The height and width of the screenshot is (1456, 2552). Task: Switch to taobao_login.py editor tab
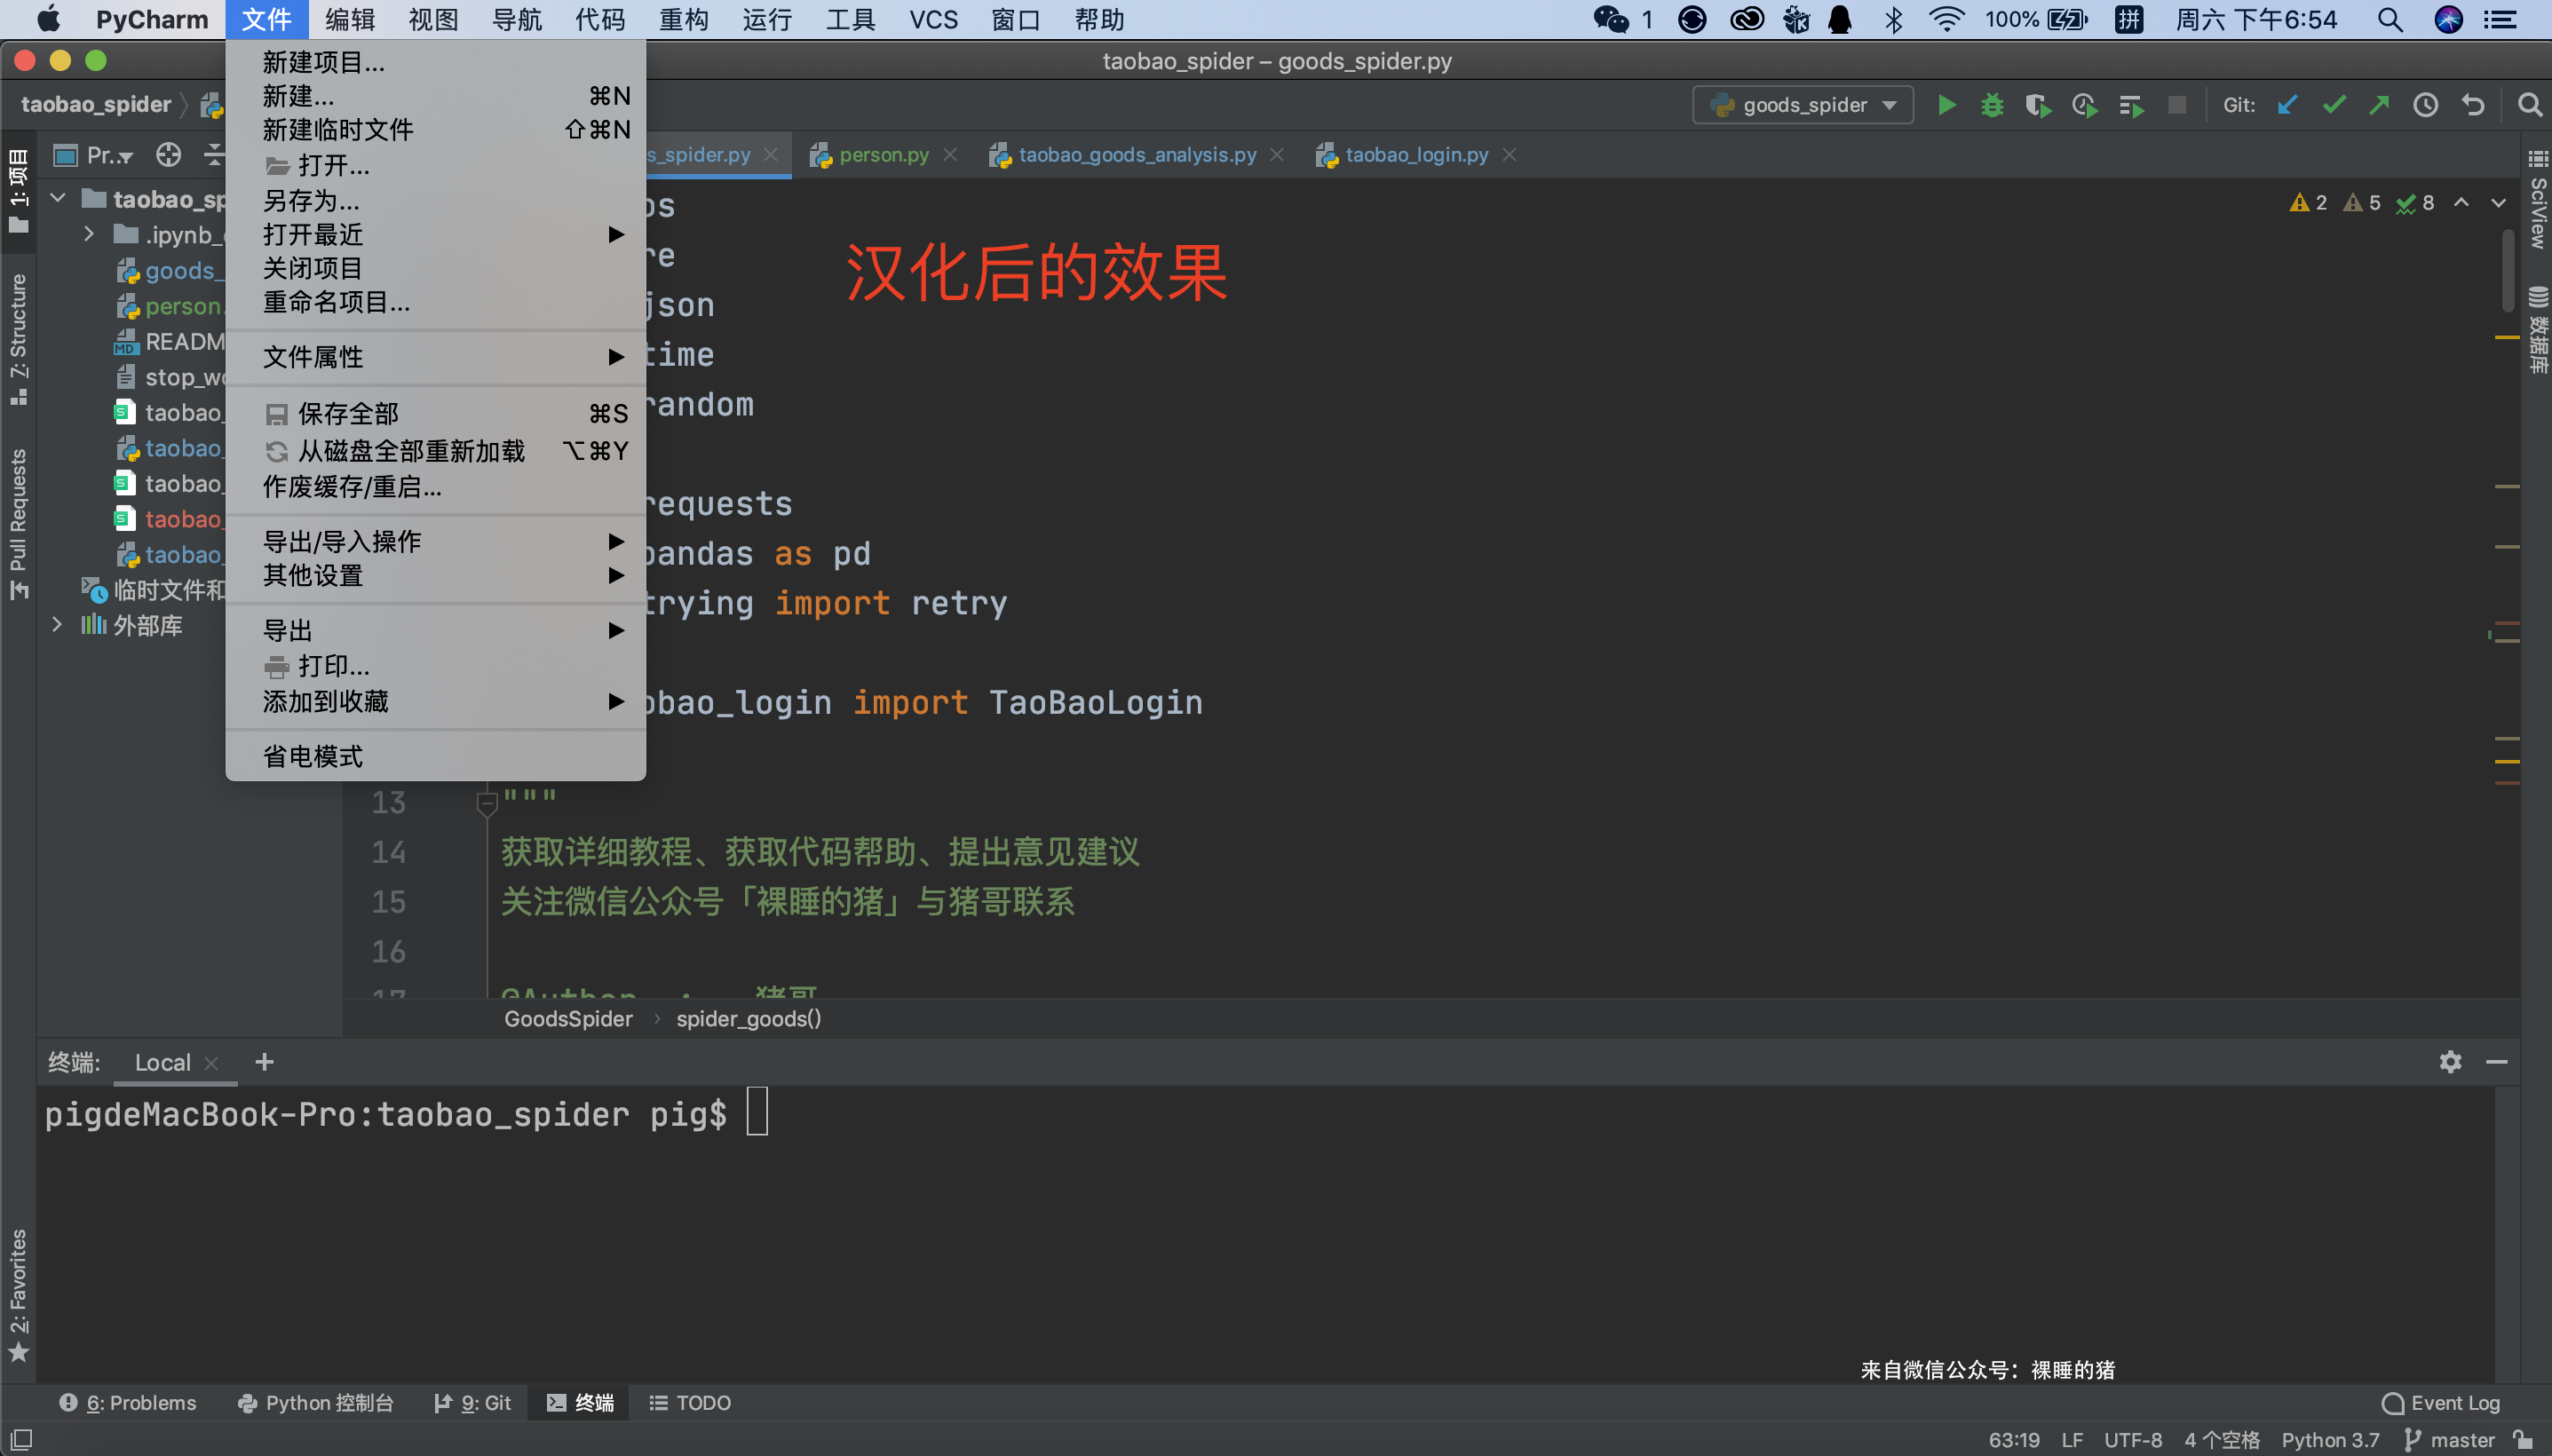[1415, 155]
